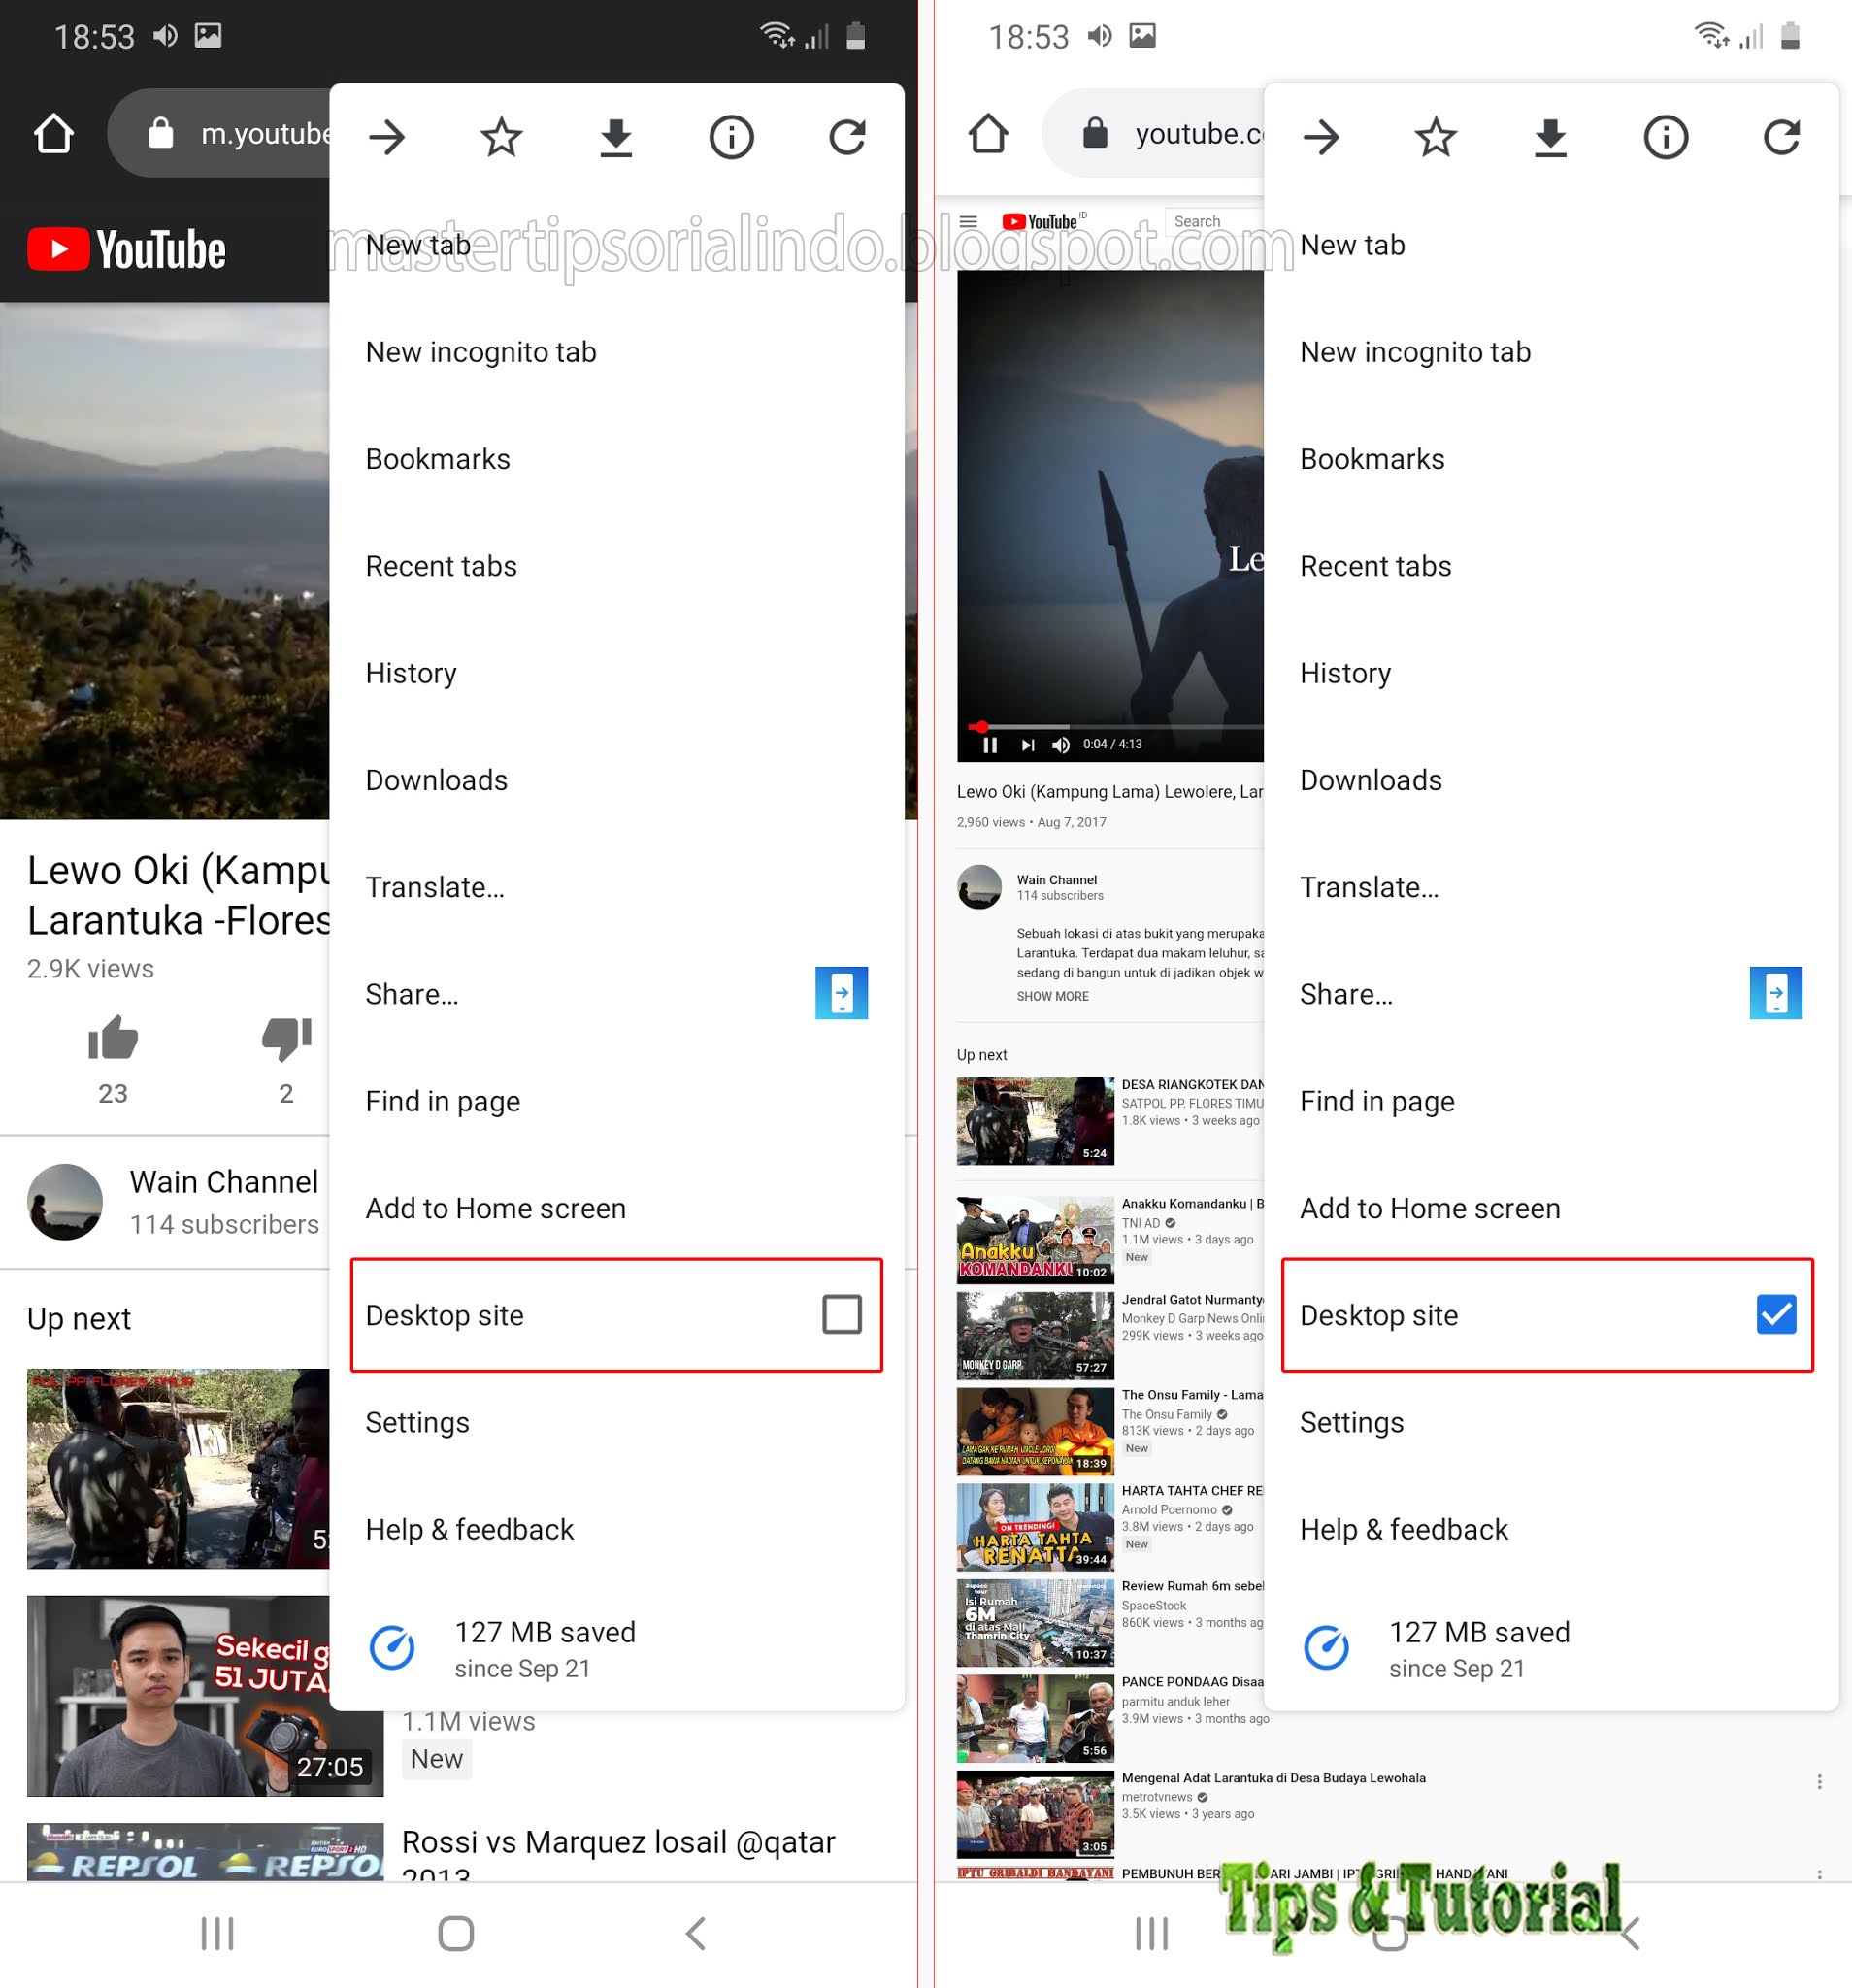Tap the home icon in right phone browser
1852x1988 pixels.
pyautogui.click(x=988, y=133)
